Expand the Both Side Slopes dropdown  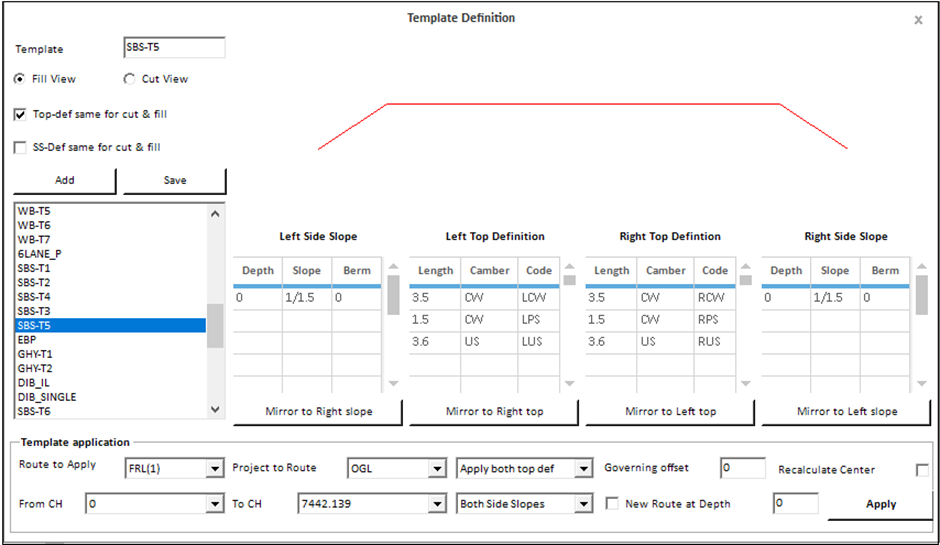584,504
